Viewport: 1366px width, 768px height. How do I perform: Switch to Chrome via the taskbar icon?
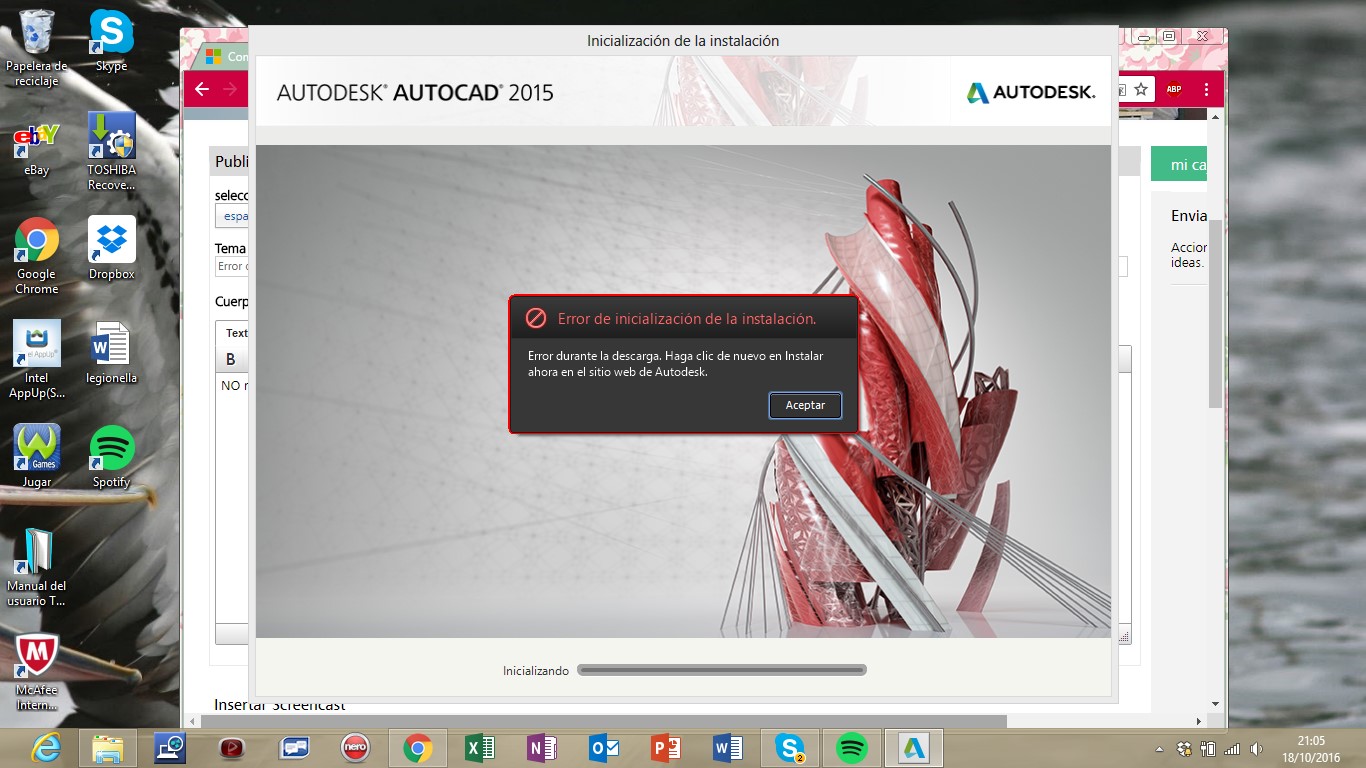[418, 748]
